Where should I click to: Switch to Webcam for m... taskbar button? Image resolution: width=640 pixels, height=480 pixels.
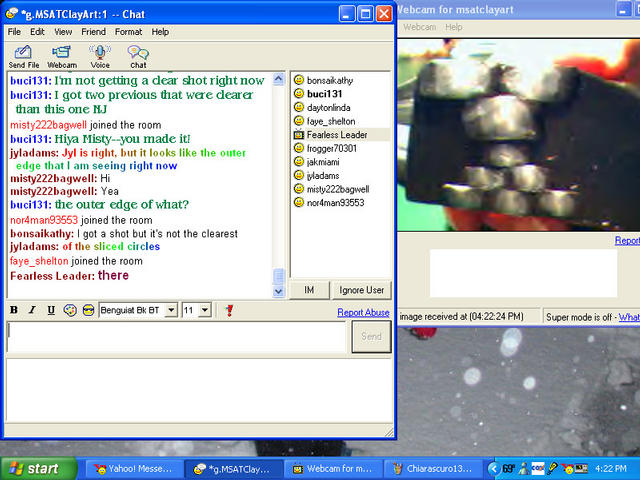click(x=333, y=469)
